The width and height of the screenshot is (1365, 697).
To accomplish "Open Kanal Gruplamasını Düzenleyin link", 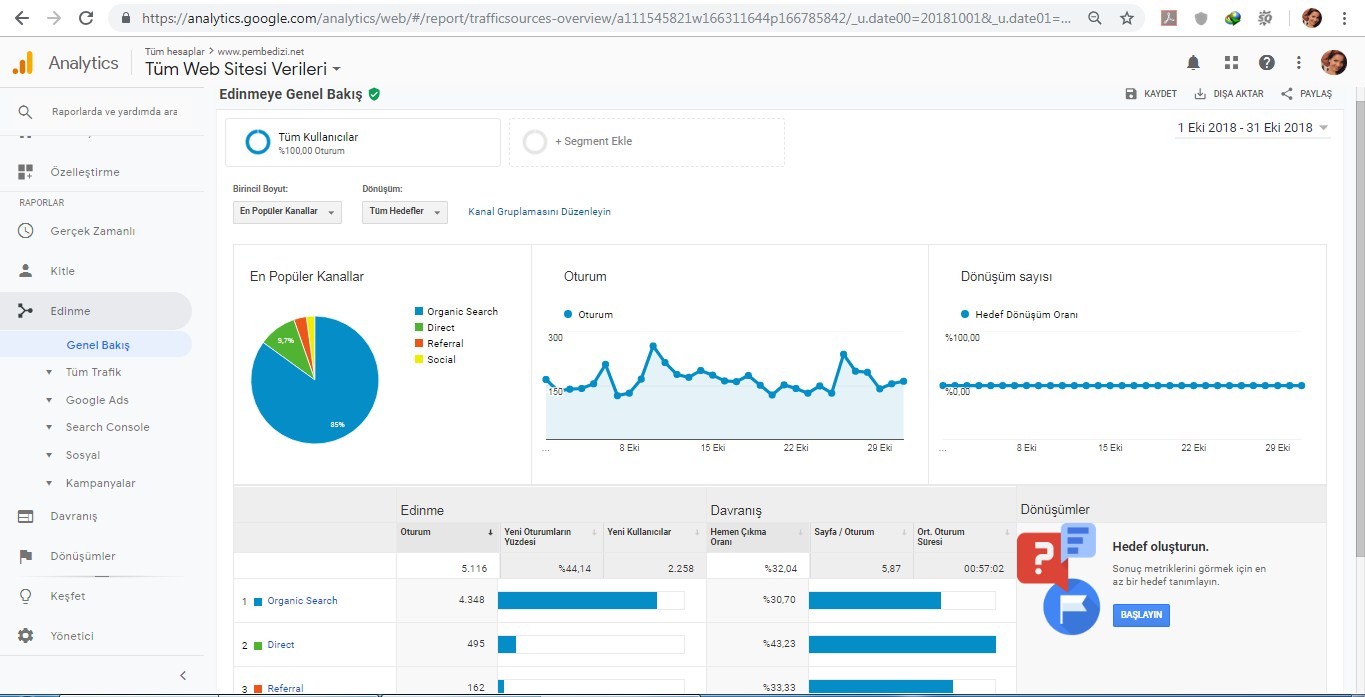I will tap(539, 212).
